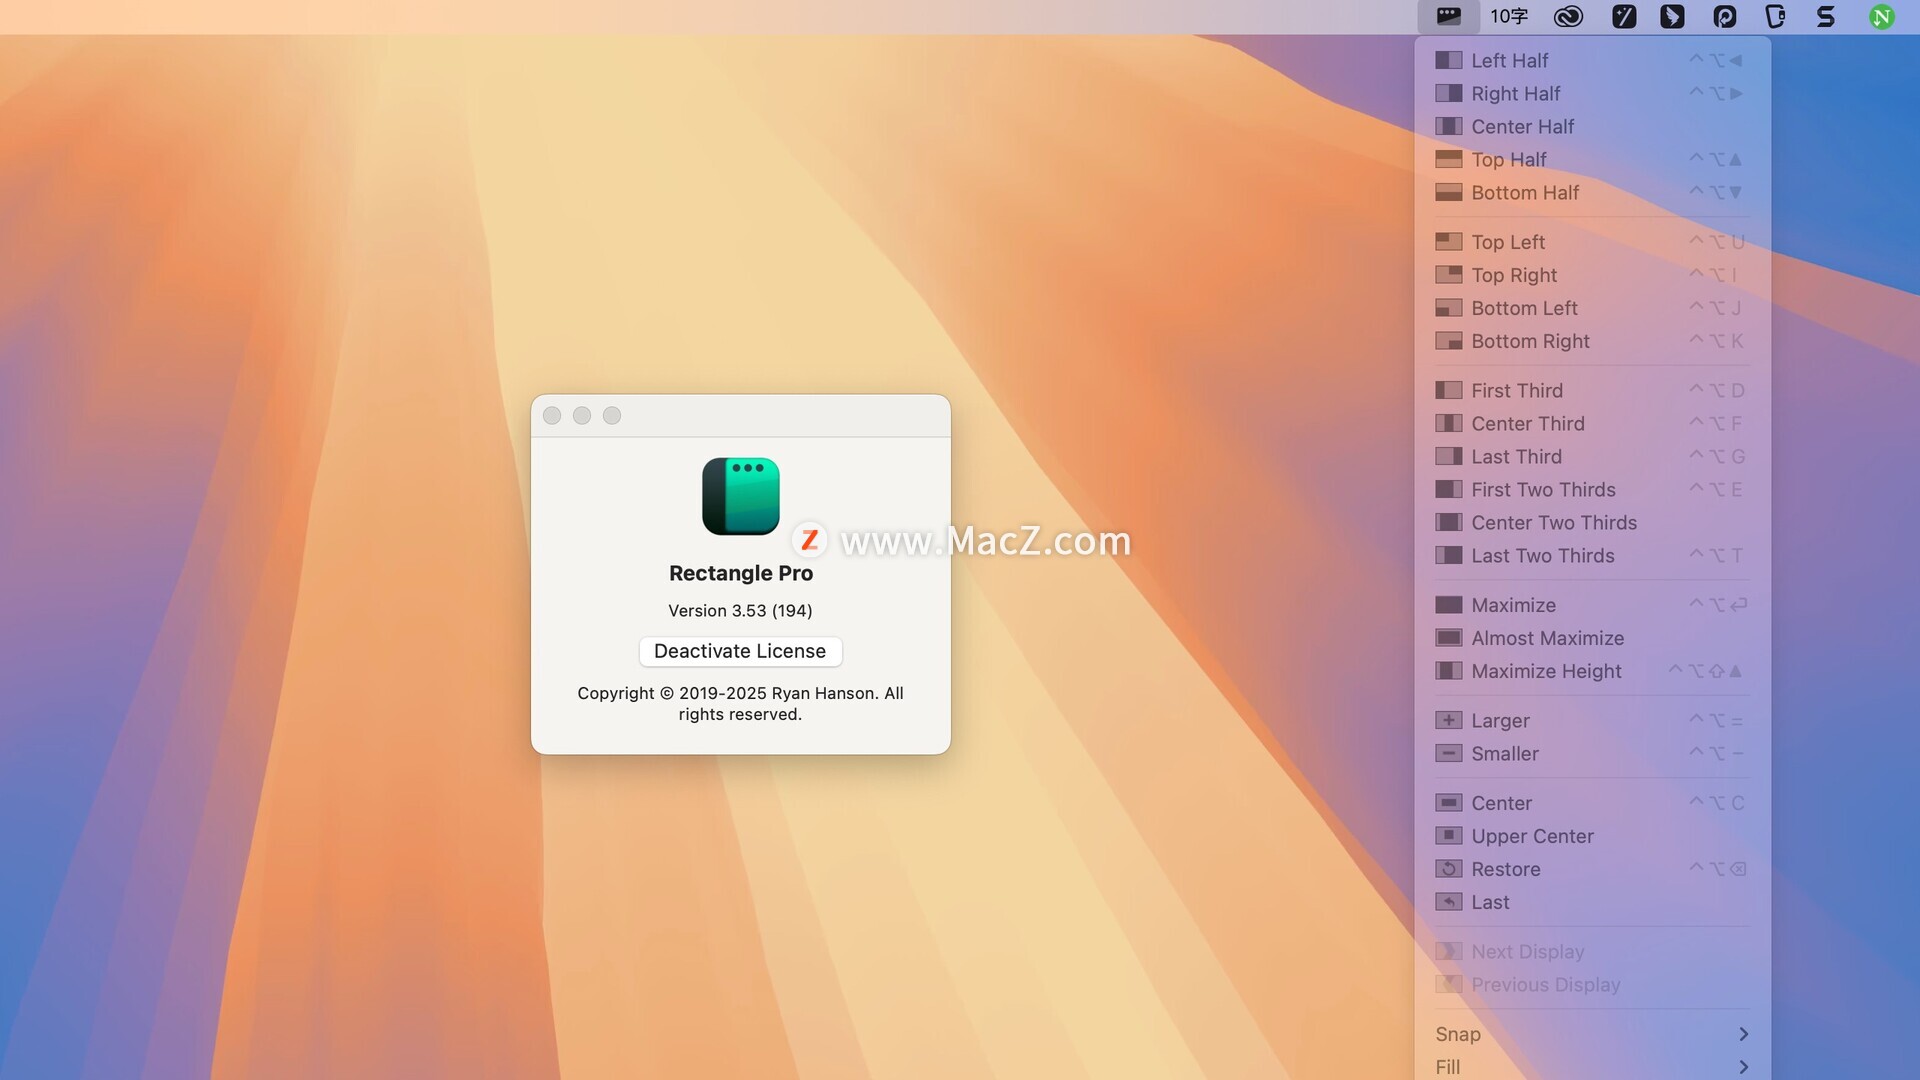Click the Right Half layout icon
The width and height of the screenshot is (1920, 1080).
[1448, 93]
